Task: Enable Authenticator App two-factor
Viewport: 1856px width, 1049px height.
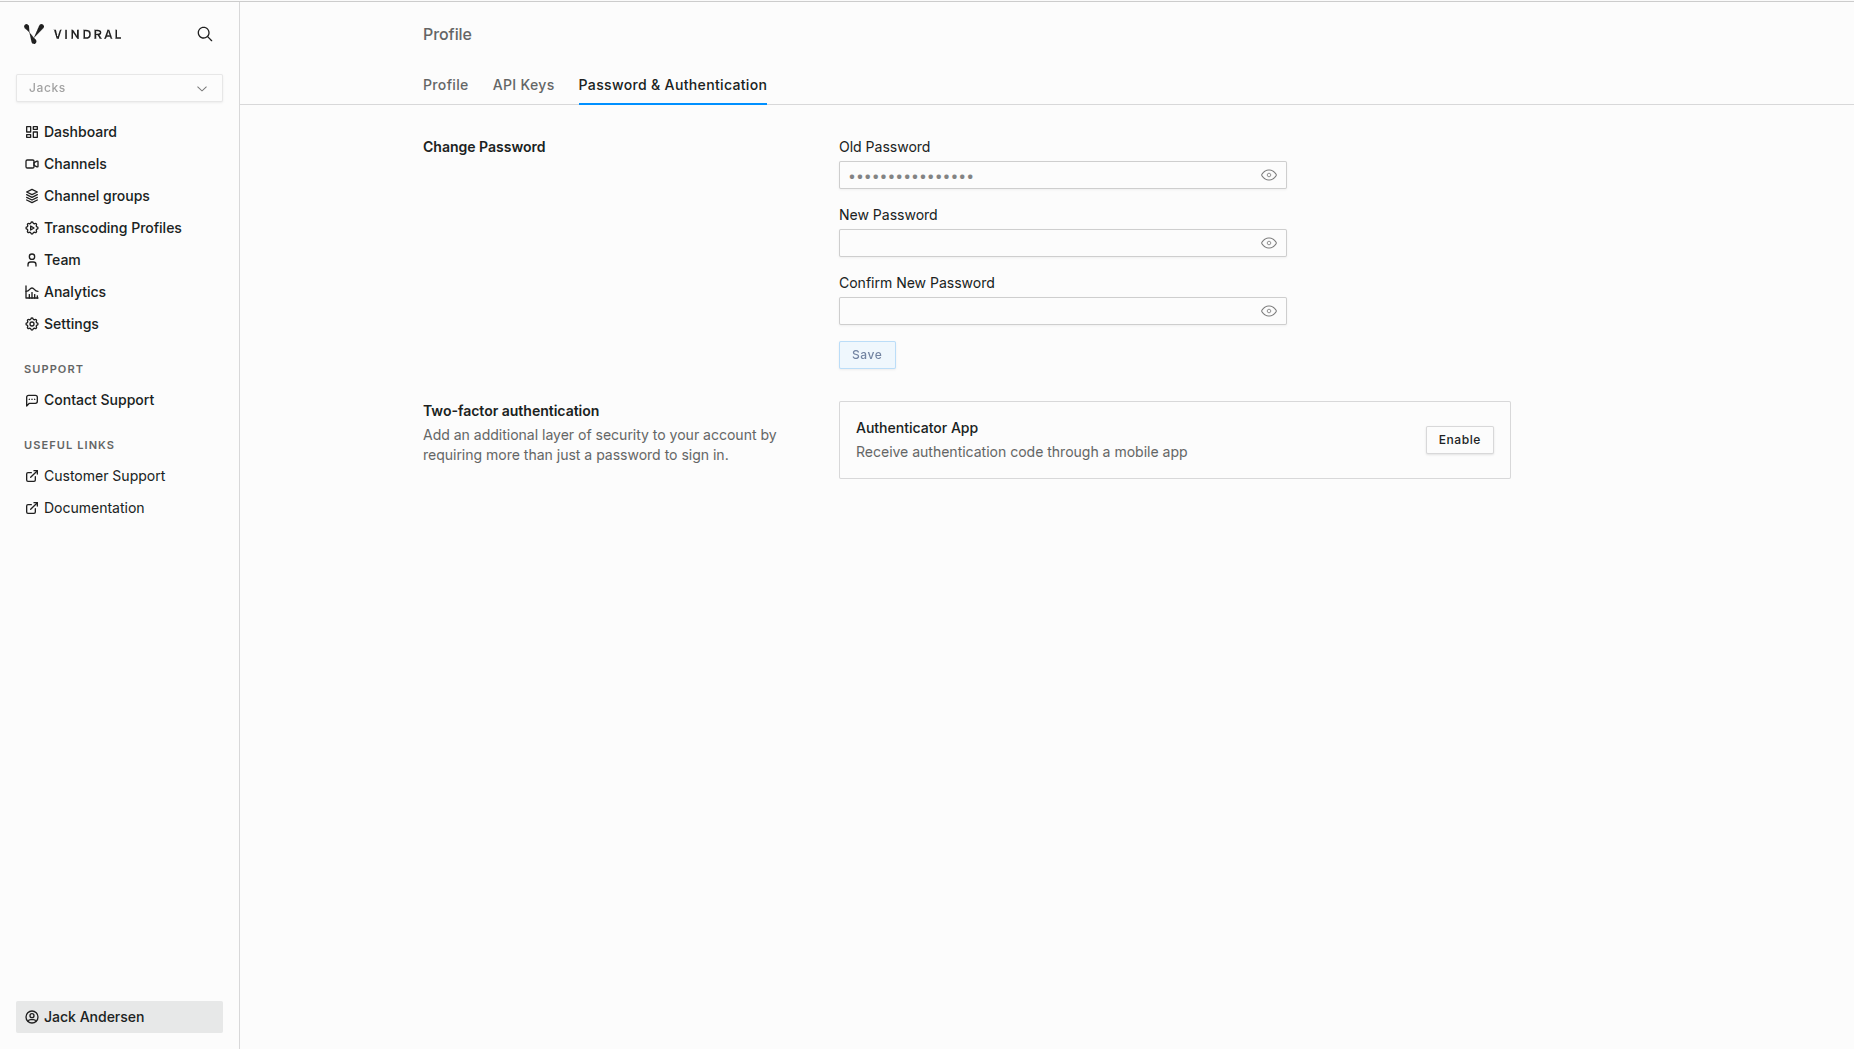Action: [x=1459, y=440]
